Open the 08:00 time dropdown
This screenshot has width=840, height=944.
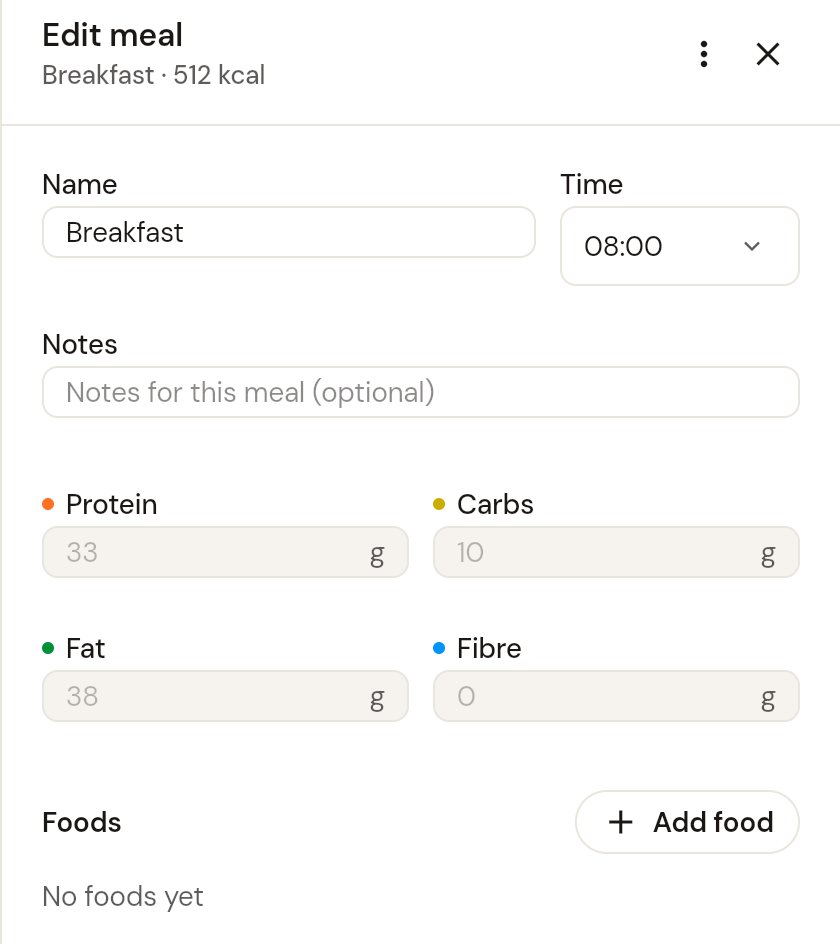[x=680, y=246]
